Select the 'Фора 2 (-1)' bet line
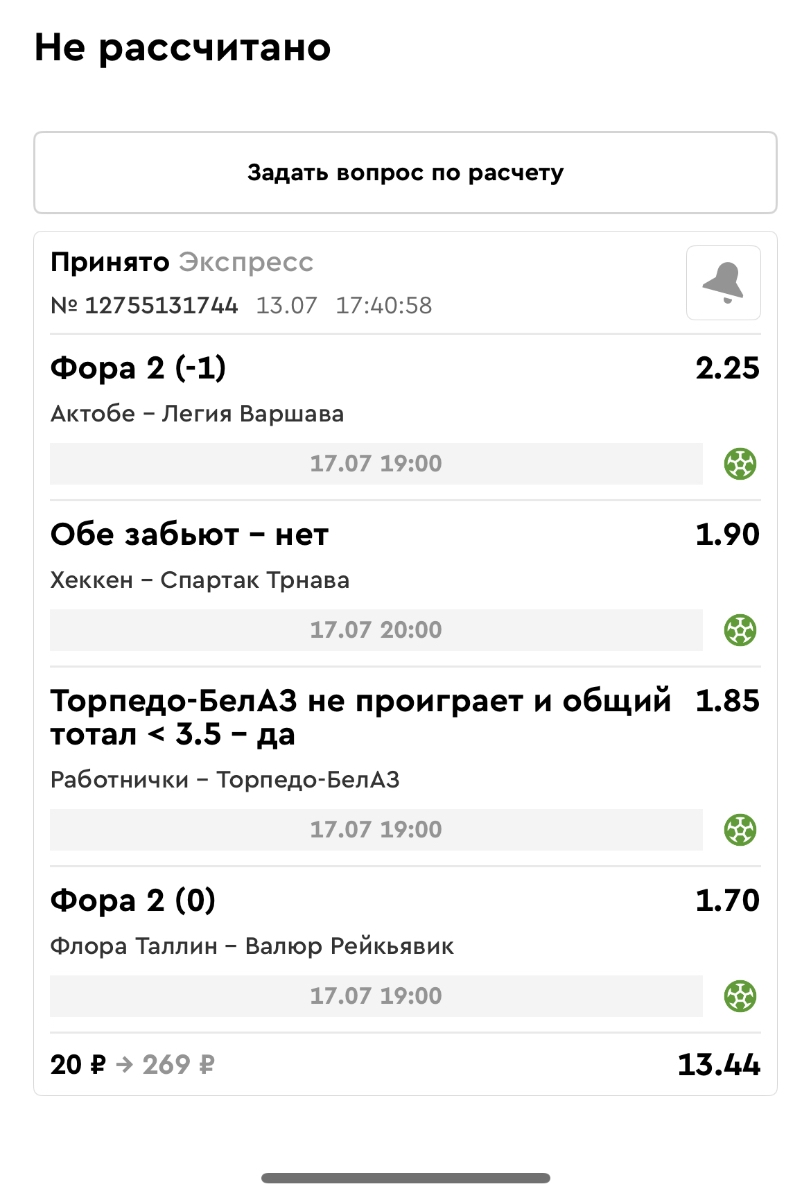The image size is (811, 1200). point(138,369)
